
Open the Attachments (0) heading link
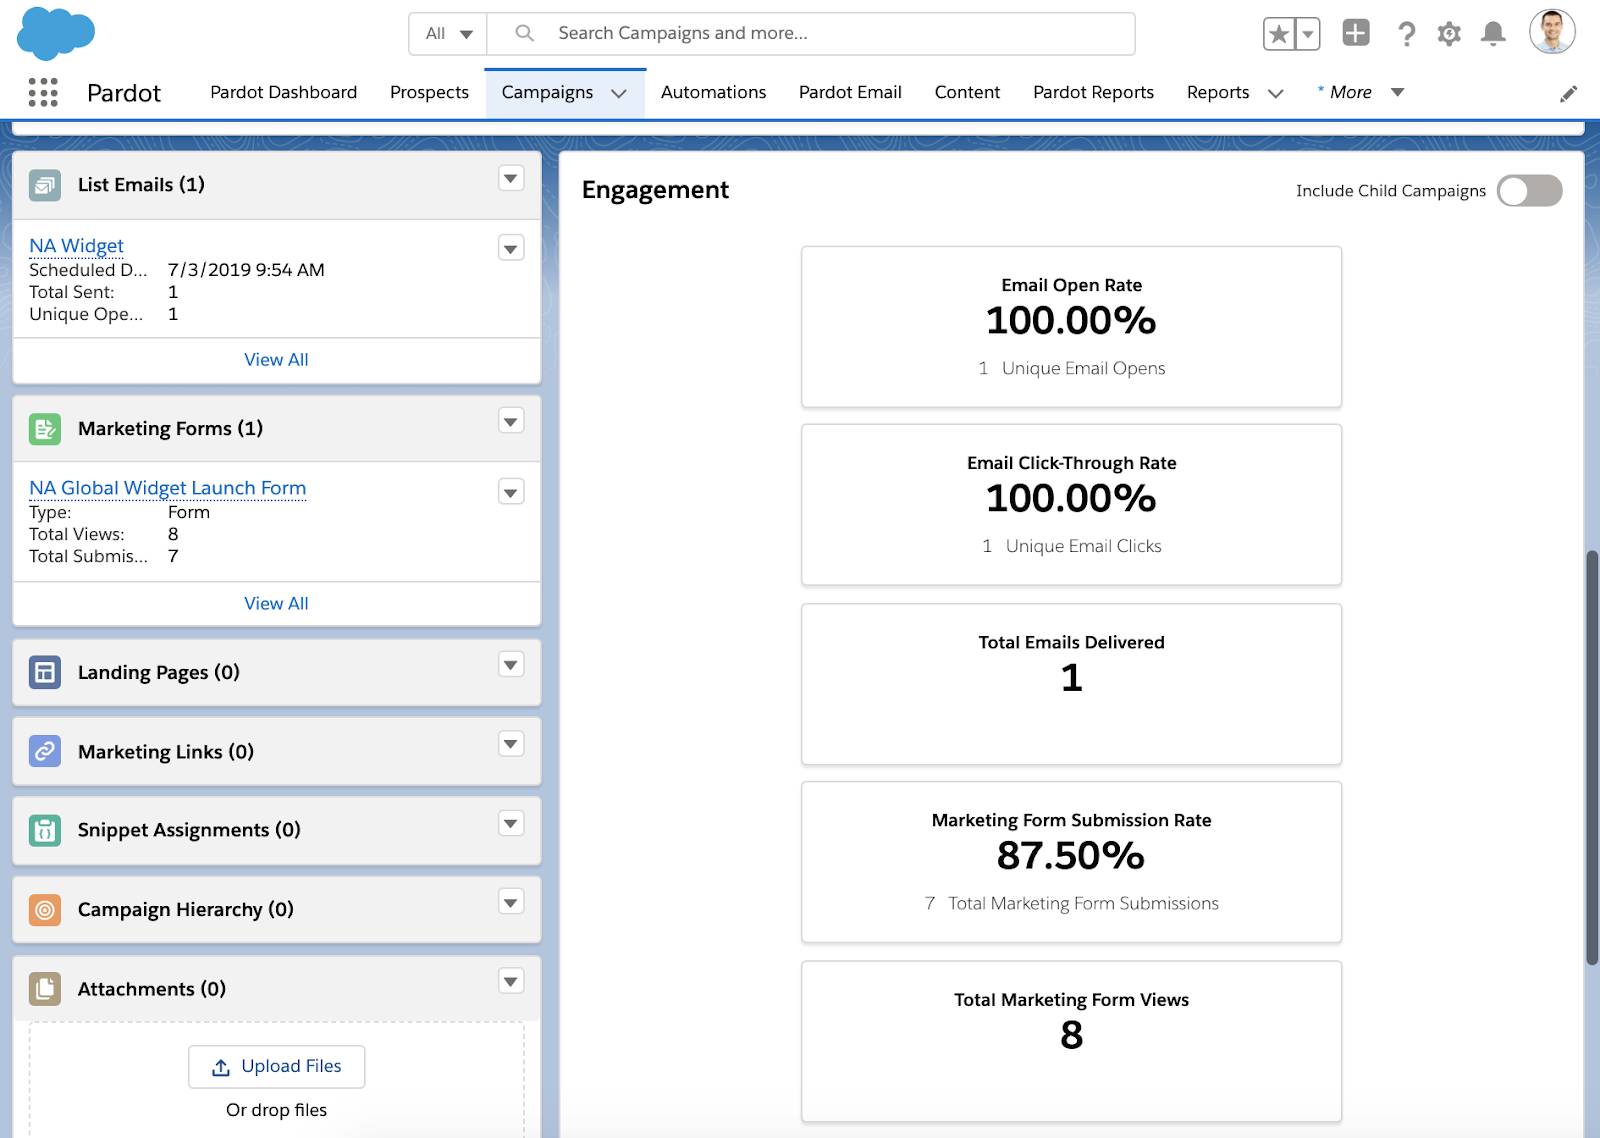pos(152,989)
